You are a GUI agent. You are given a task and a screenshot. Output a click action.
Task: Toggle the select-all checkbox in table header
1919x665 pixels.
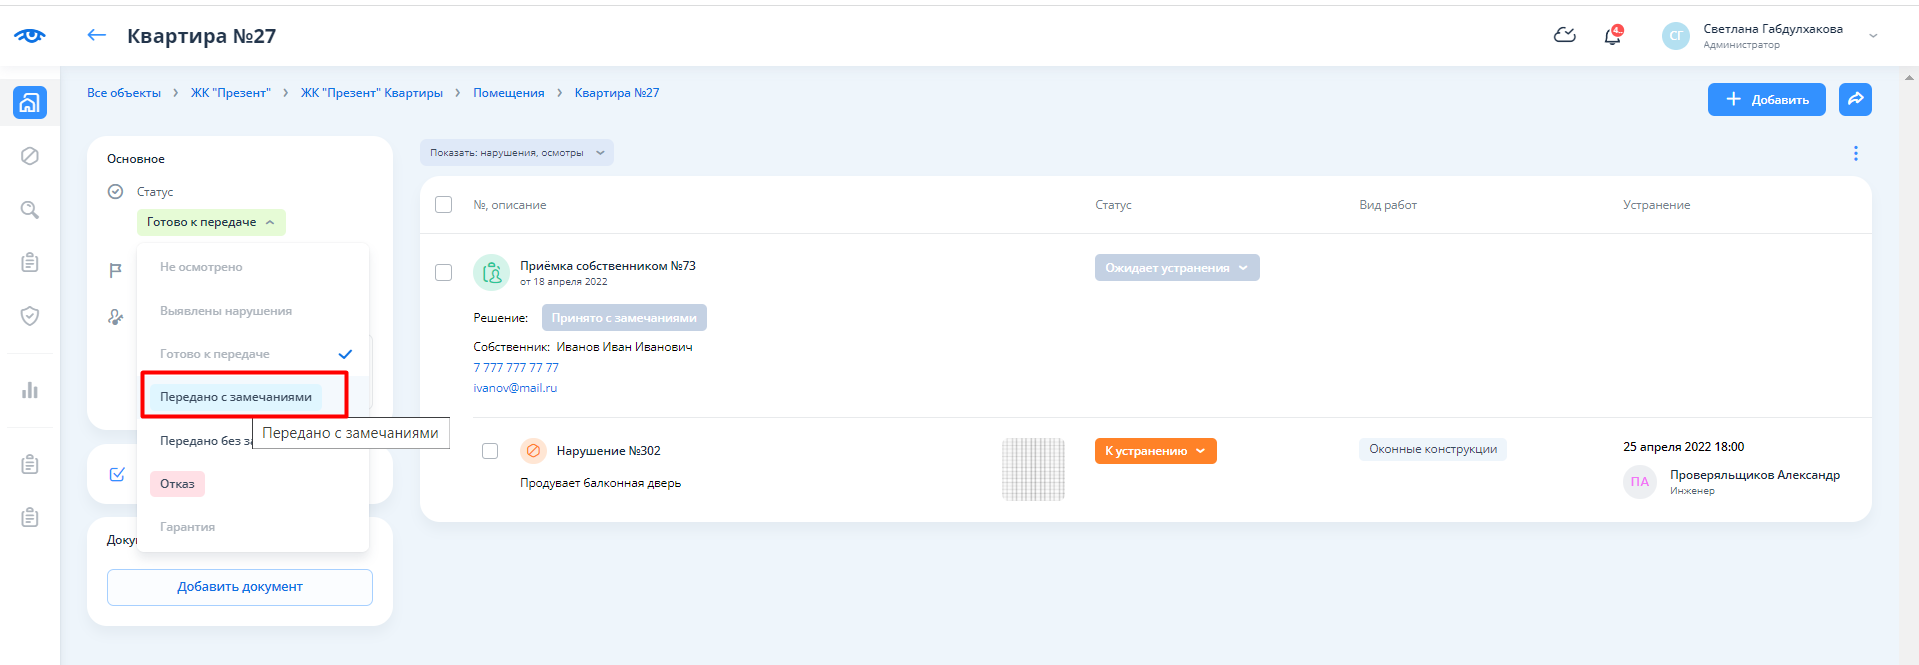(x=444, y=205)
